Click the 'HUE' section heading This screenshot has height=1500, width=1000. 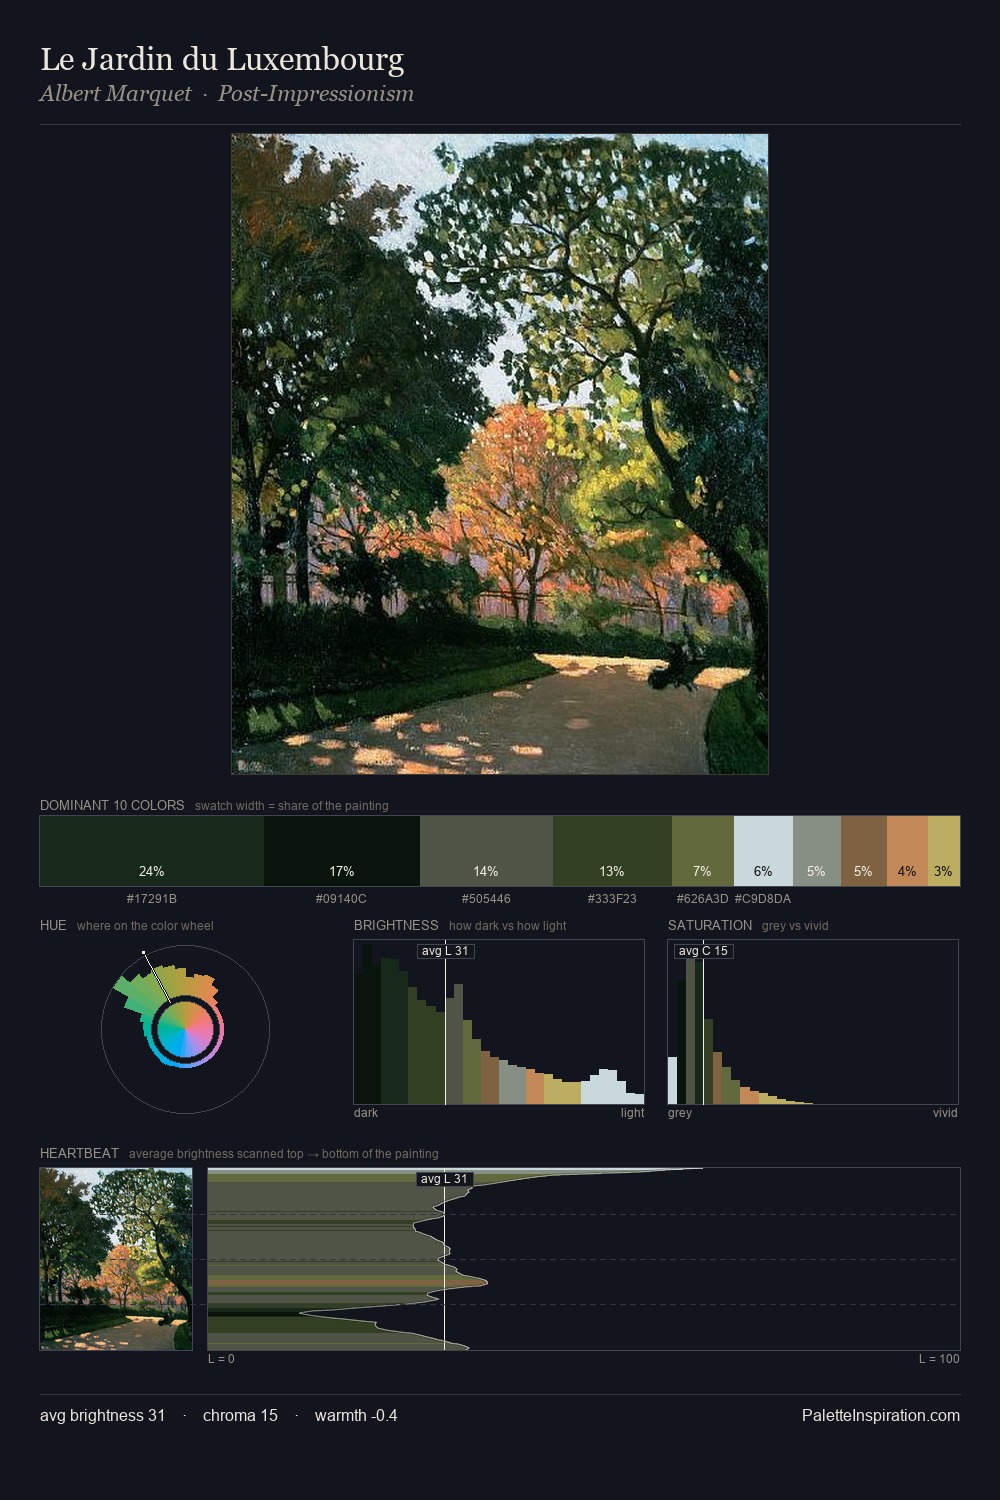coord(53,925)
